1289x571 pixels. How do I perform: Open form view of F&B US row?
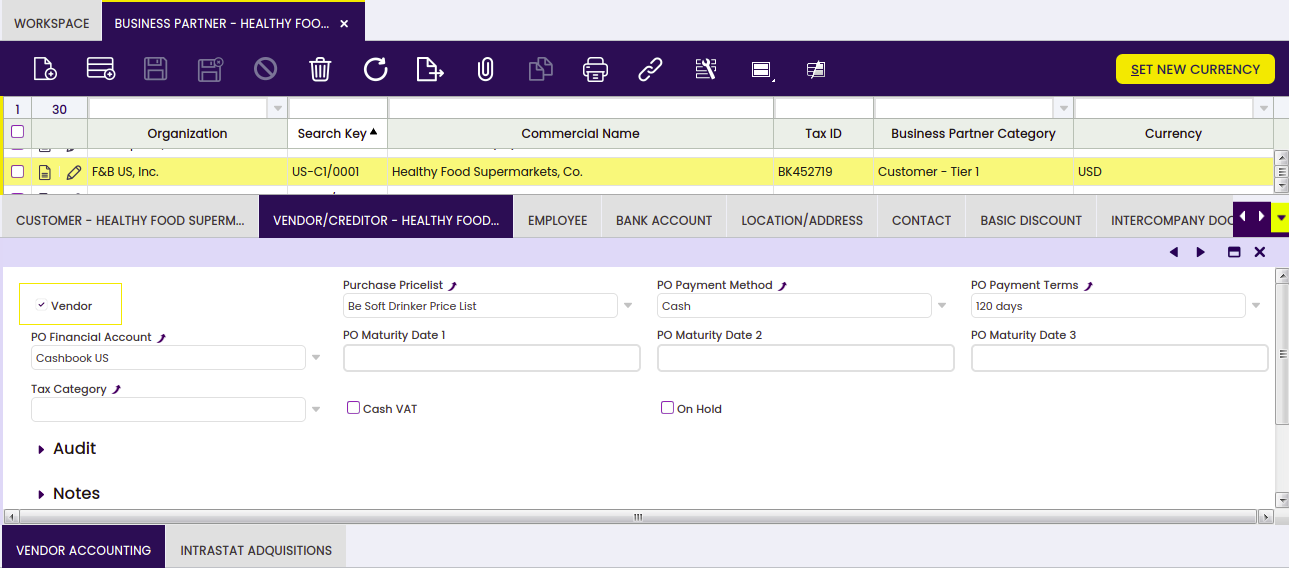click(x=45, y=172)
